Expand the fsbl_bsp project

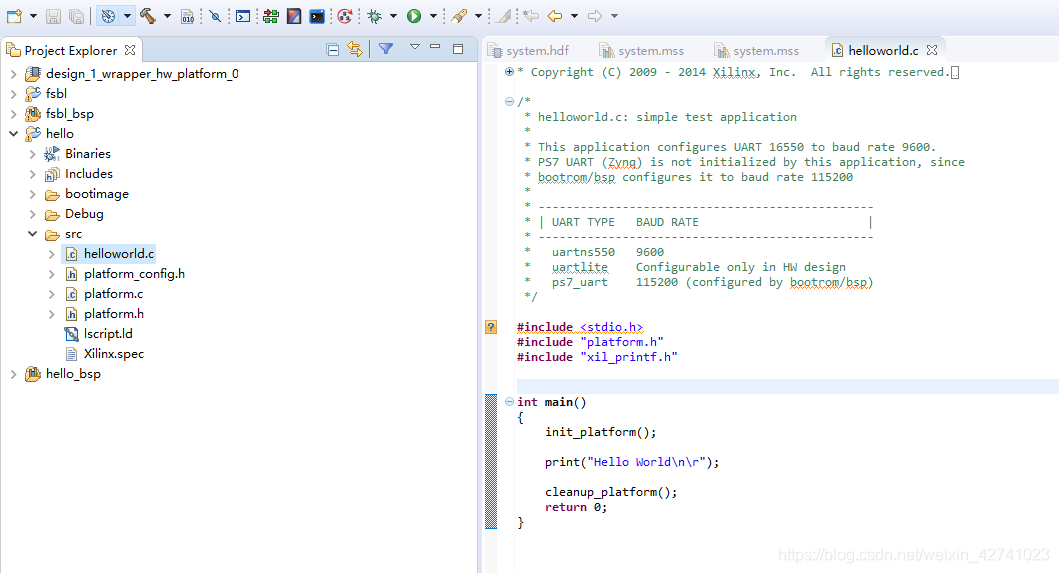coord(14,114)
